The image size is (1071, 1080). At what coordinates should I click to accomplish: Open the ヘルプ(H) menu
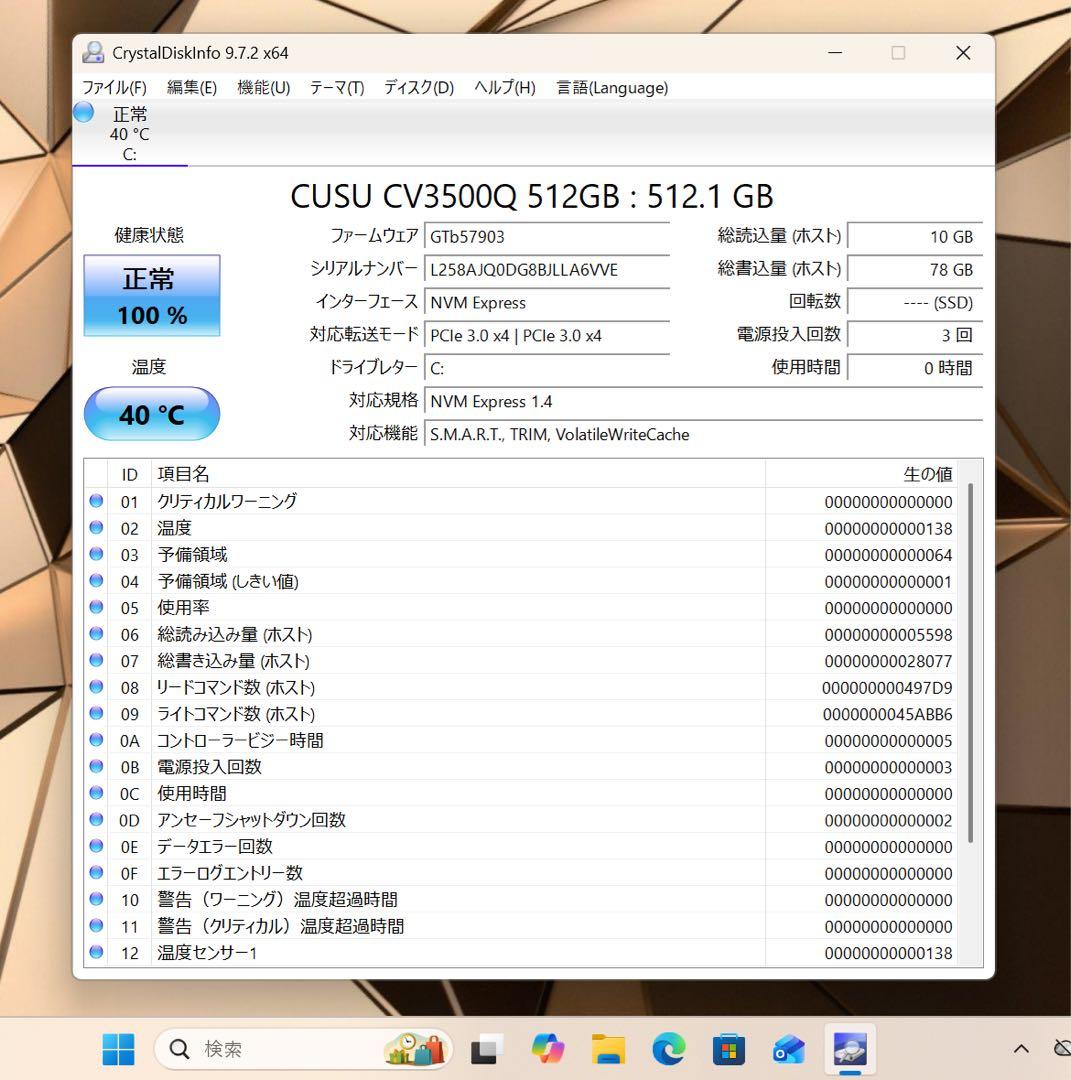[x=503, y=87]
